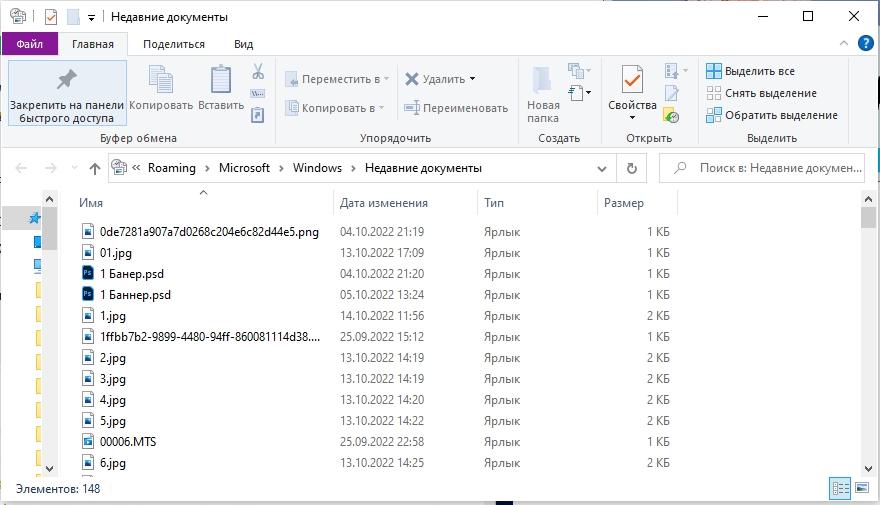Click the search field Поиск в: Недавние документы
880x505 pixels.
click(762, 168)
